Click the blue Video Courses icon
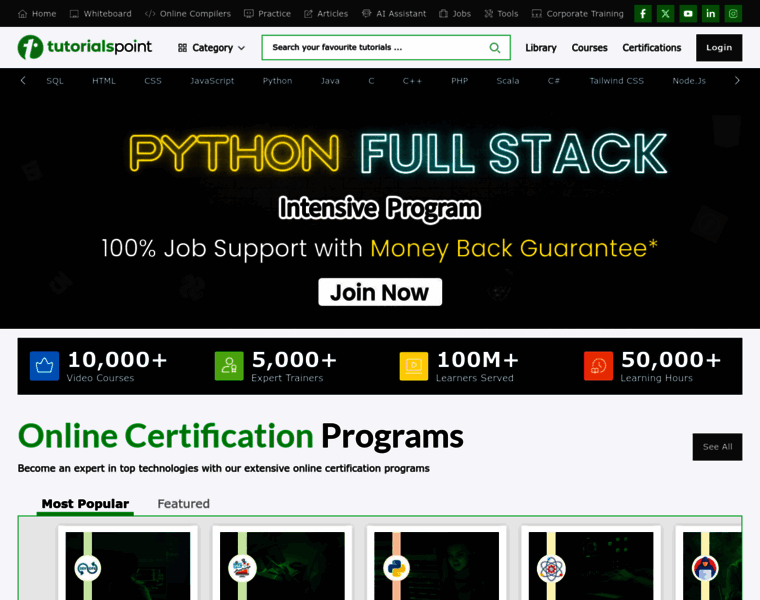This screenshot has height=600, width=760. point(45,366)
